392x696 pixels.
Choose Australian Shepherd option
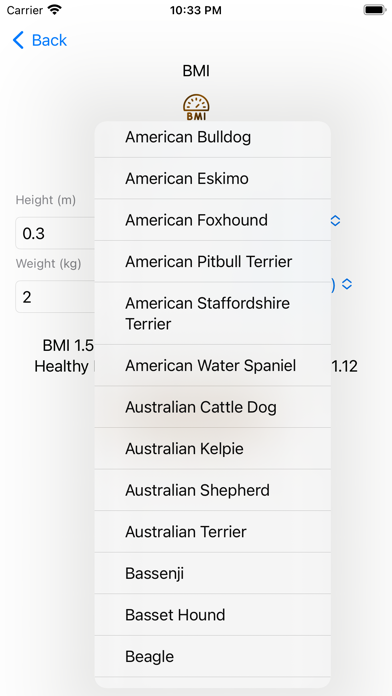[x=213, y=490]
